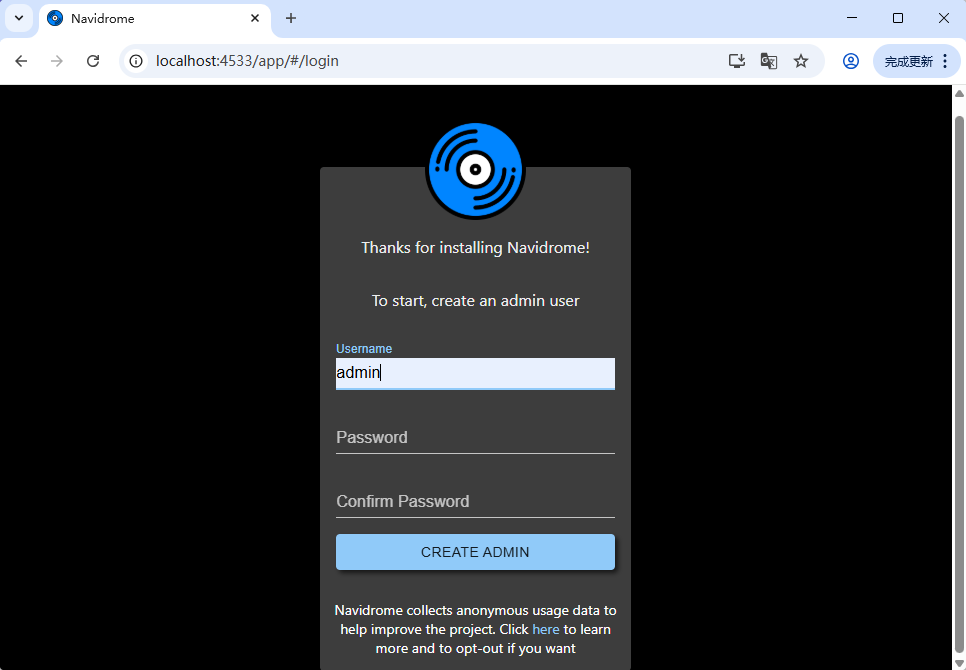Open the Chrome profile icon
The height and width of the screenshot is (670, 966).
tap(851, 61)
